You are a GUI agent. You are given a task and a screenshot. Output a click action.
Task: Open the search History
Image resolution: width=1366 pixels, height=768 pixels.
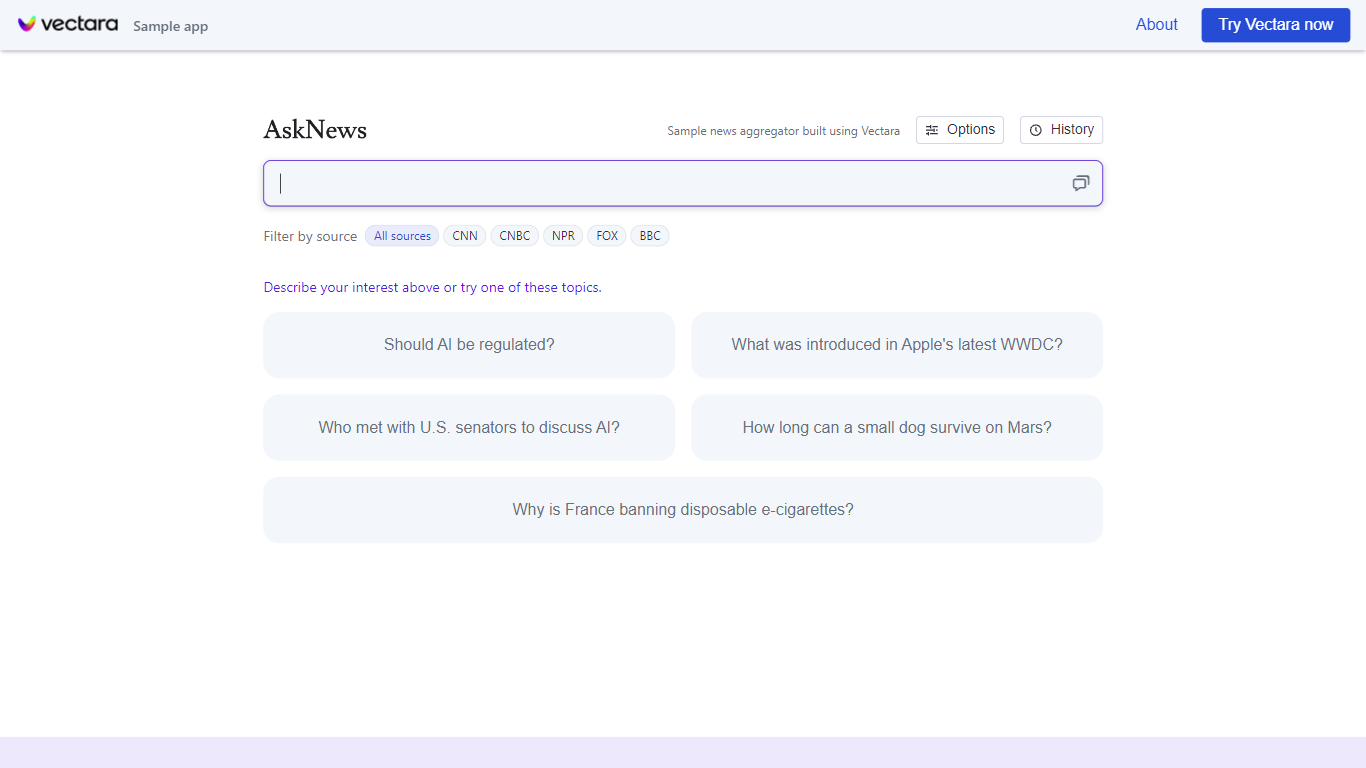(1061, 130)
